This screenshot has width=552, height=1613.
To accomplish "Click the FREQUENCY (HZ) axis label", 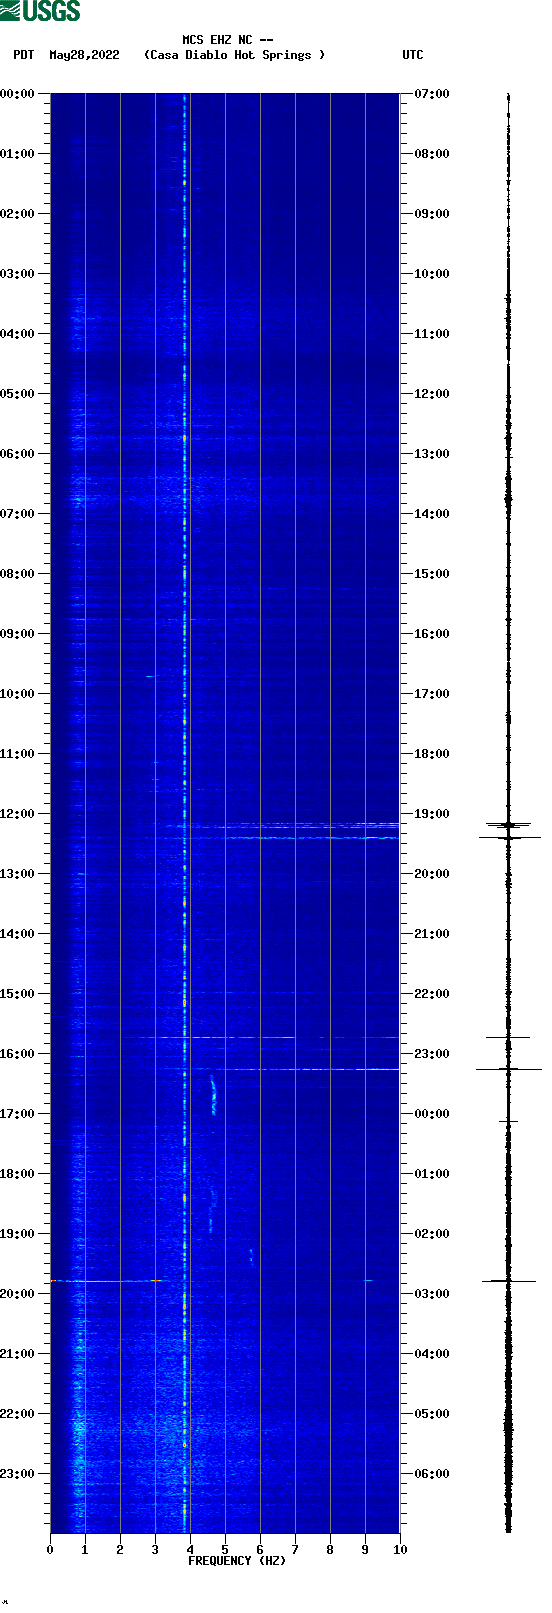I will pyautogui.click(x=237, y=1561).
